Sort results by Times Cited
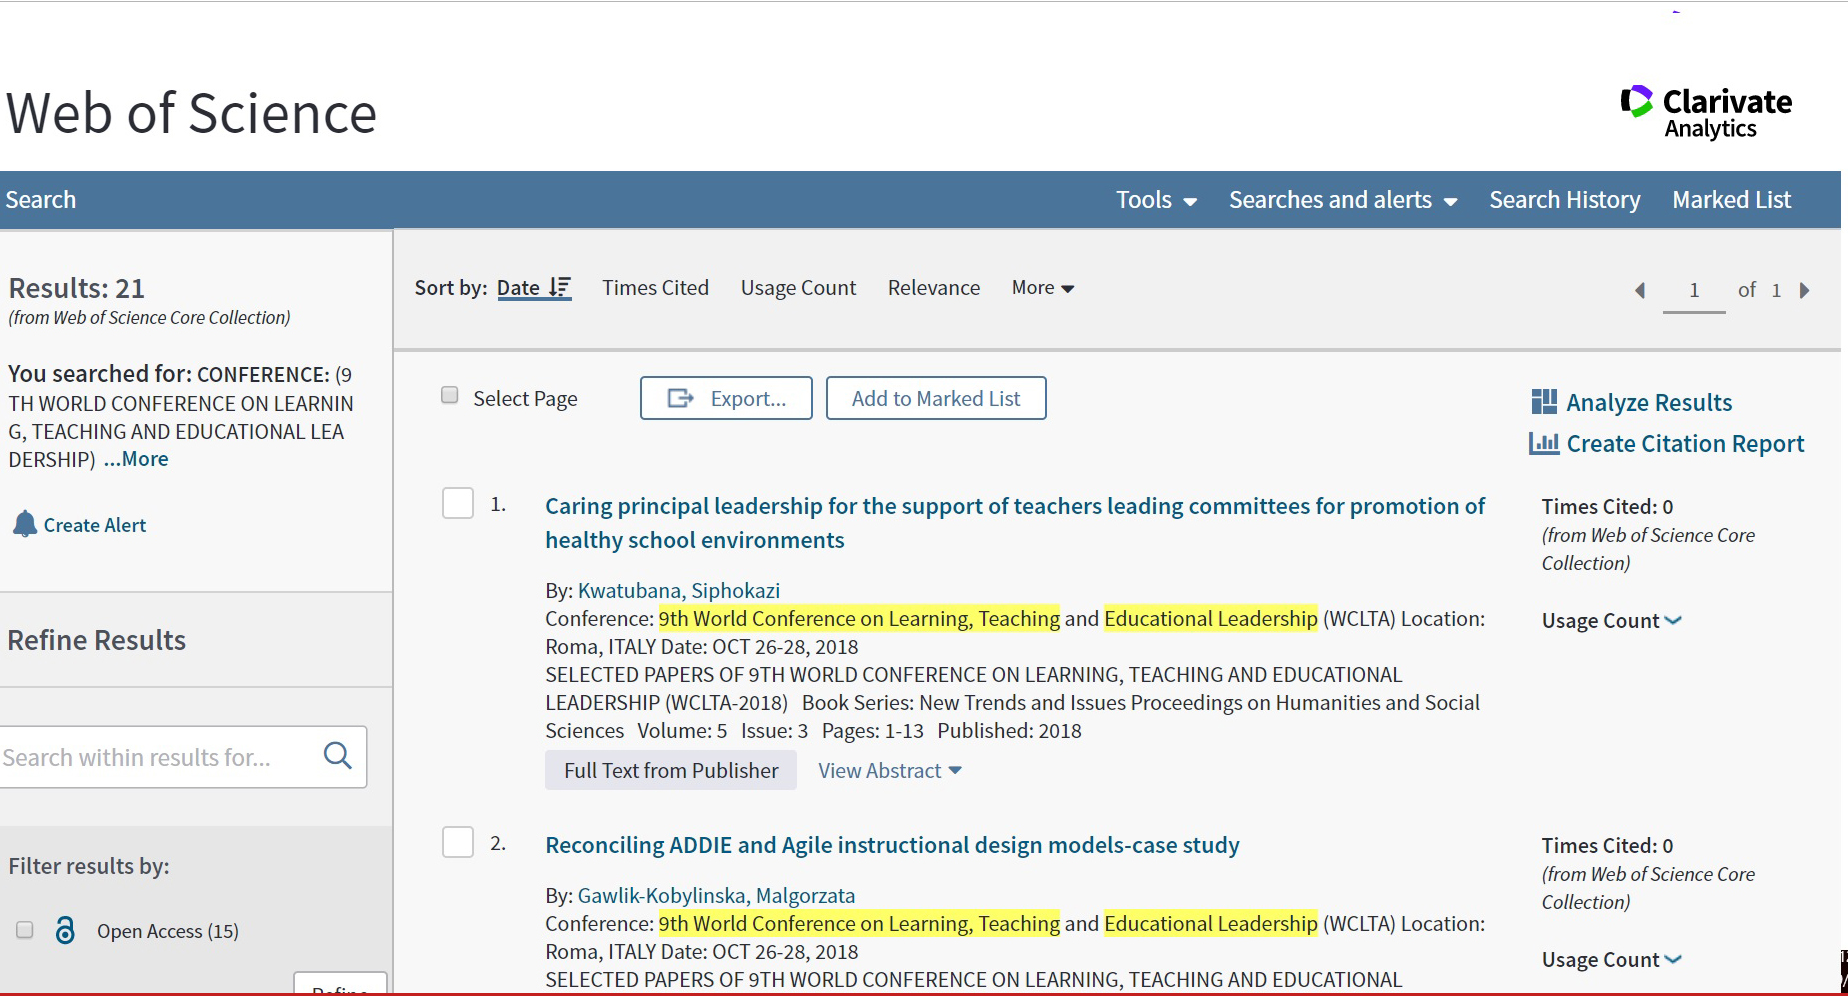 (x=655, y=288)
